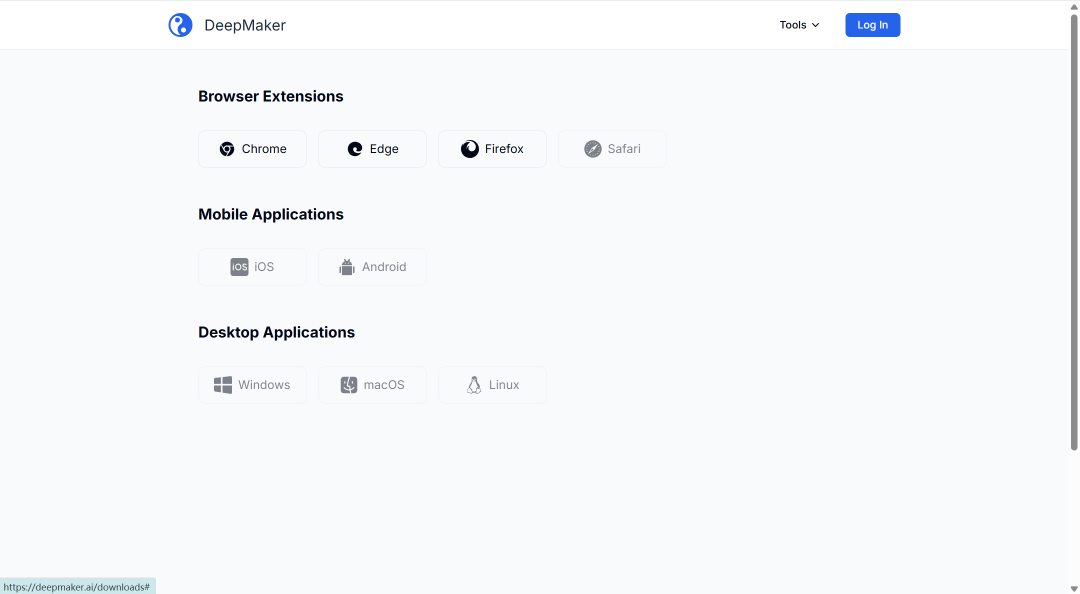Expand the Tools dropdown menu
The width and height of the screenshot is (1080, 594).
pos(799,25)
